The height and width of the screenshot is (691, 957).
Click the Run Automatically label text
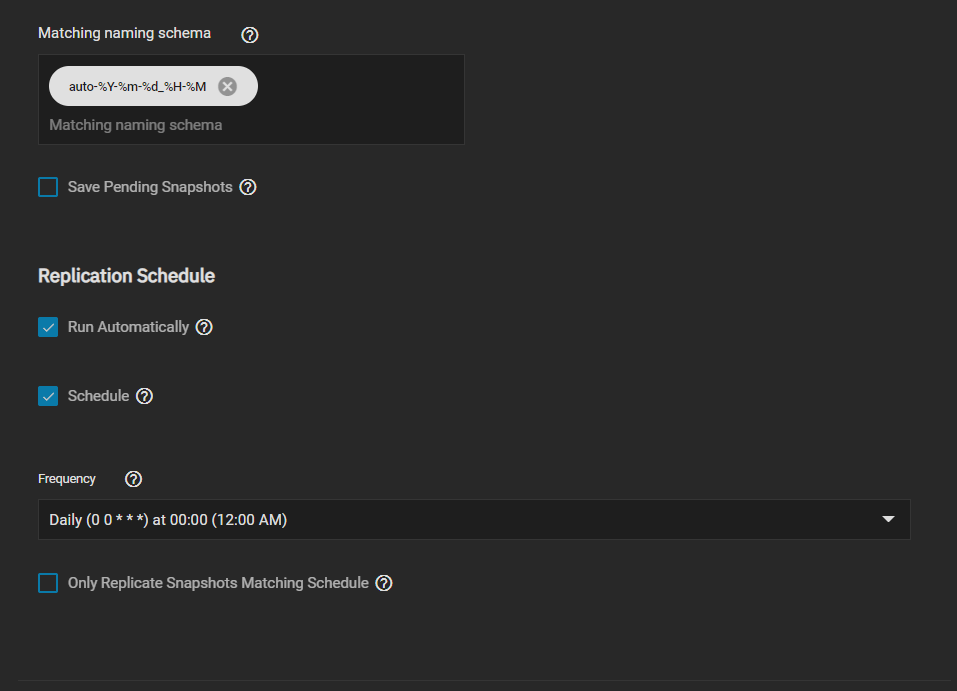click(128, 327)
